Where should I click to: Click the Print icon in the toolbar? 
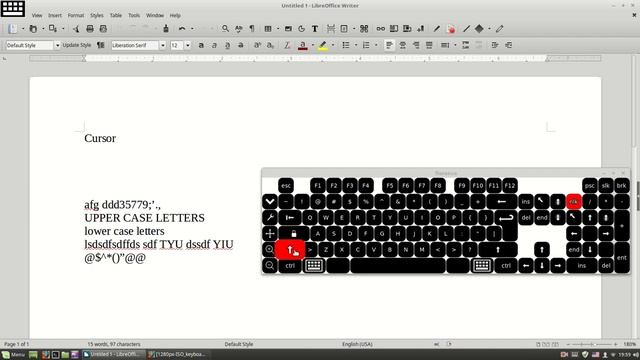tap(90, 29)
